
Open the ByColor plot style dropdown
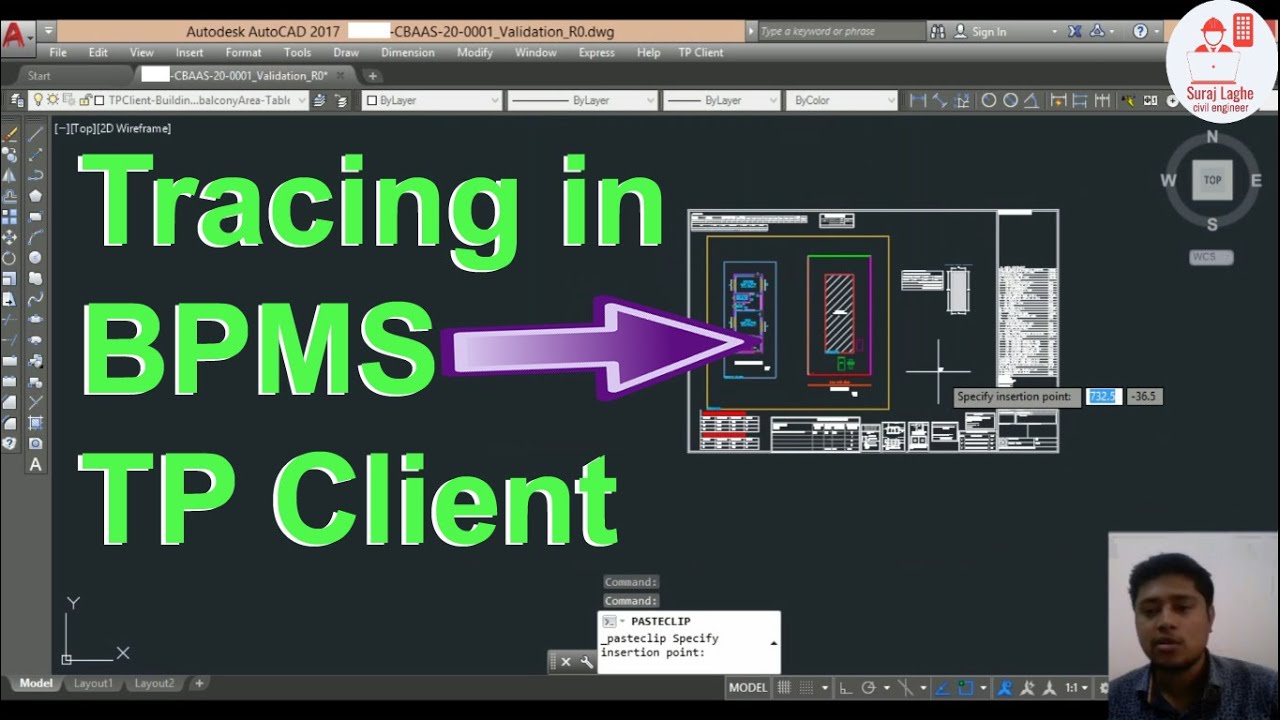[x=842, y=100]
